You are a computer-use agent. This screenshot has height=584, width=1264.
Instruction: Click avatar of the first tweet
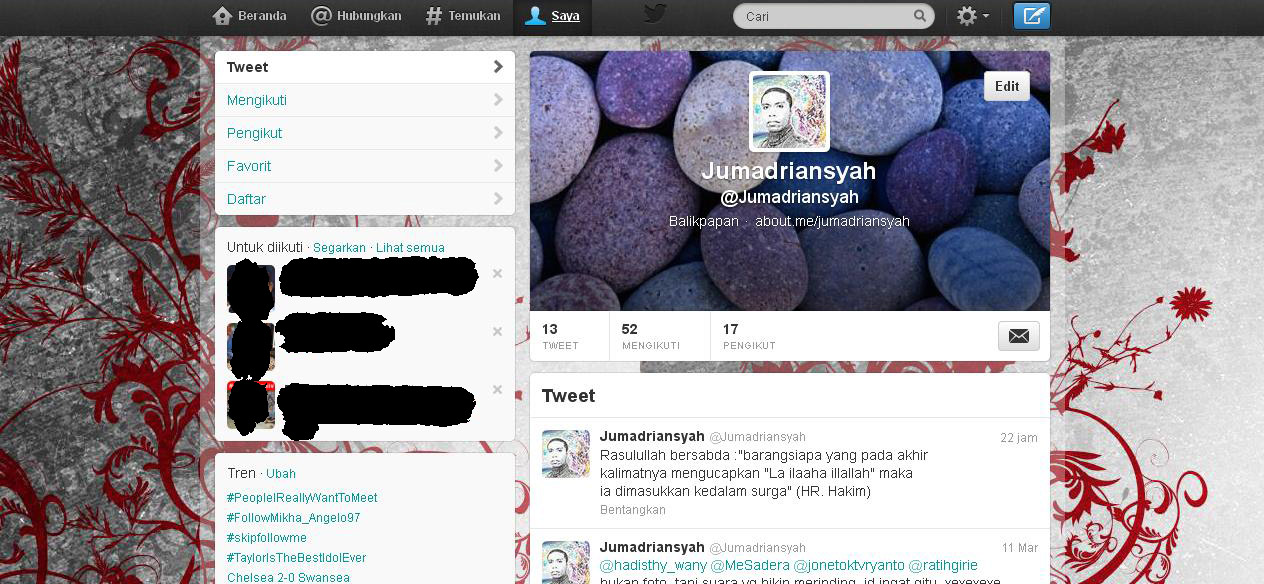pyautogui.click(x=566, y=454)
